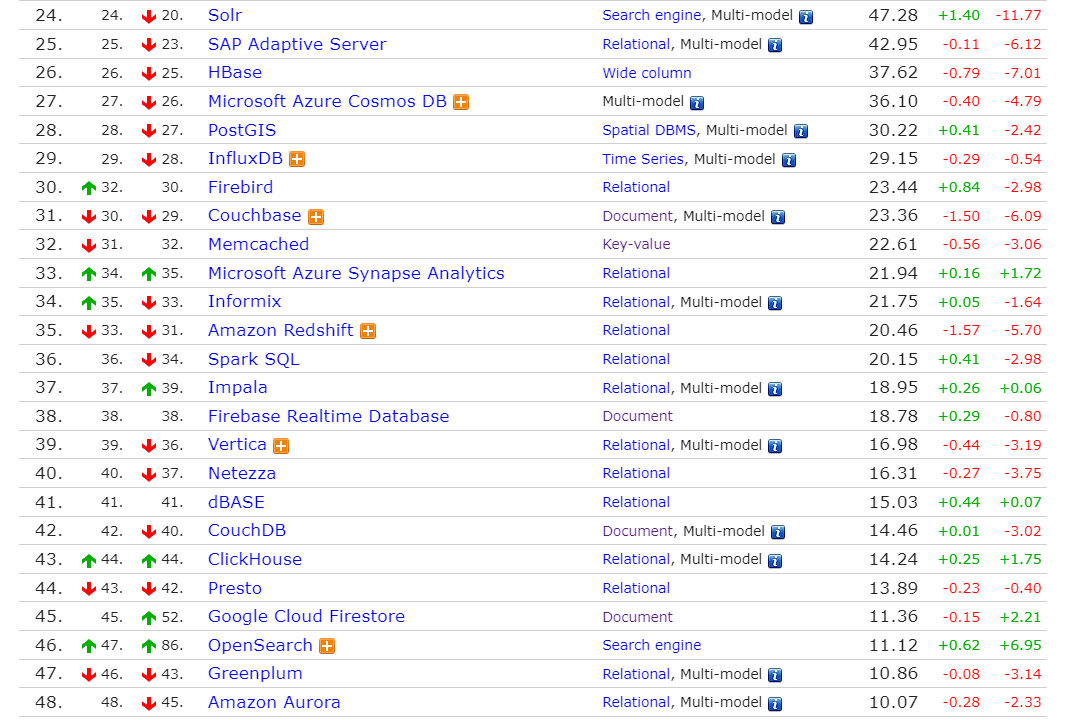The image size is (1066, 720).
Task: Click the info icon in Informix row
Action: click(774, 303)
